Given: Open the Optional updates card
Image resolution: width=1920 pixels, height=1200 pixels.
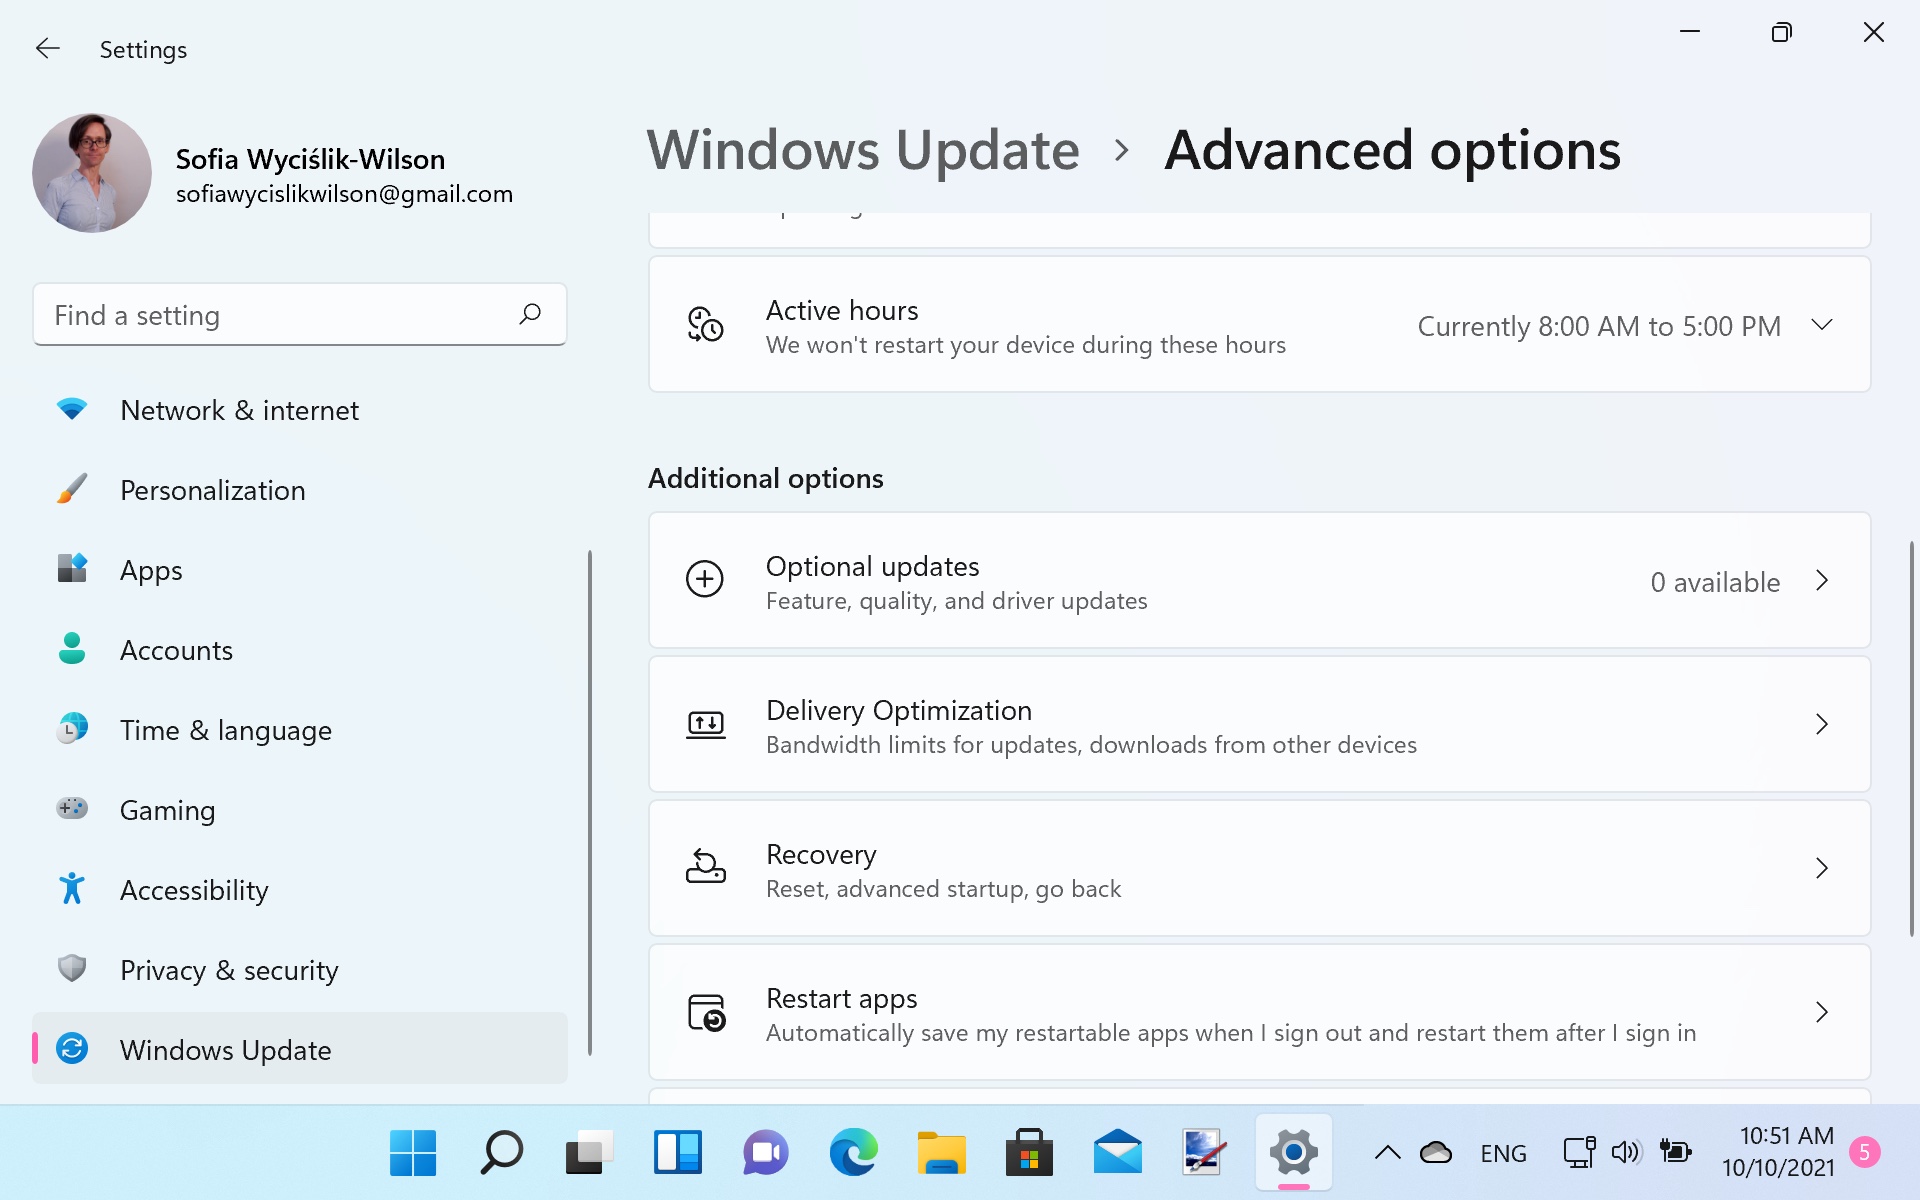Looking at the screenshot, I should [x=1259, y=580].
